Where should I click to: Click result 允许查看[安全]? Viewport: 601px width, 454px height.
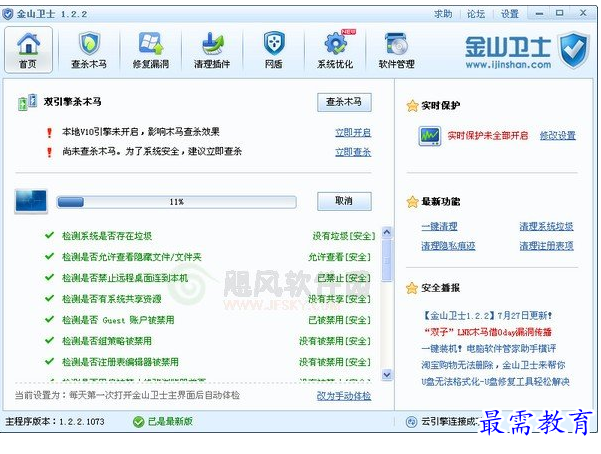340,257
